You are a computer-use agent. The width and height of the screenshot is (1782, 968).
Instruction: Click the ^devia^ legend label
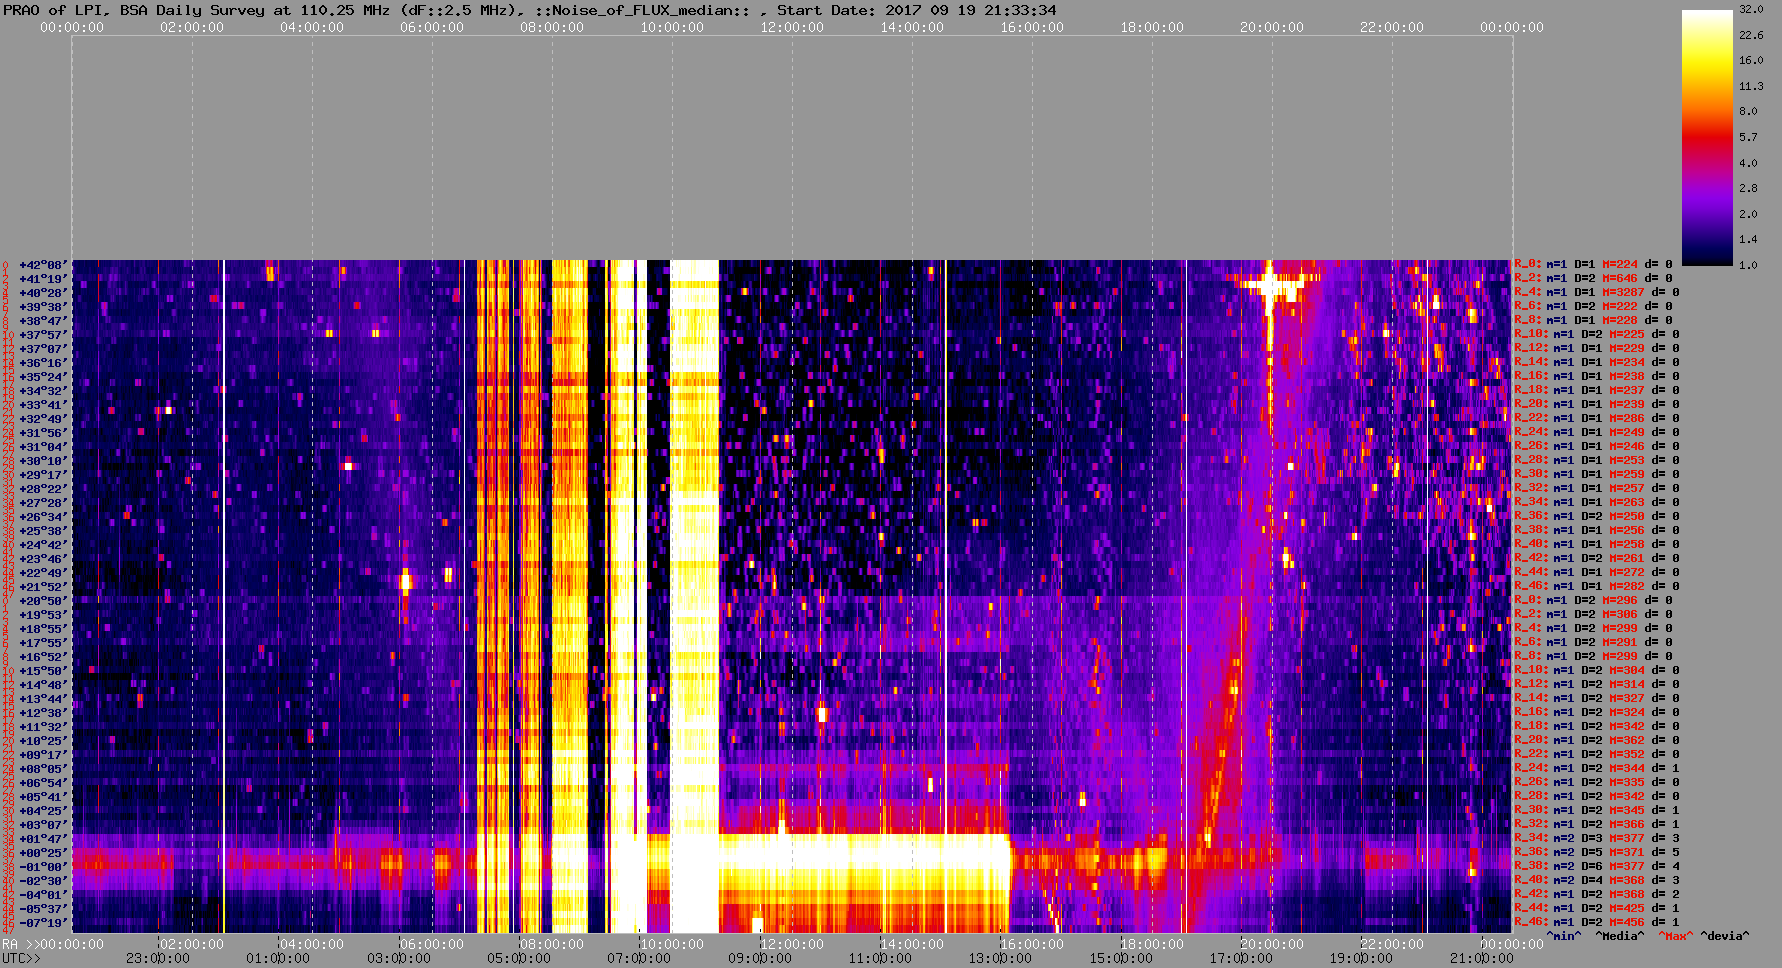[1726, 937]
